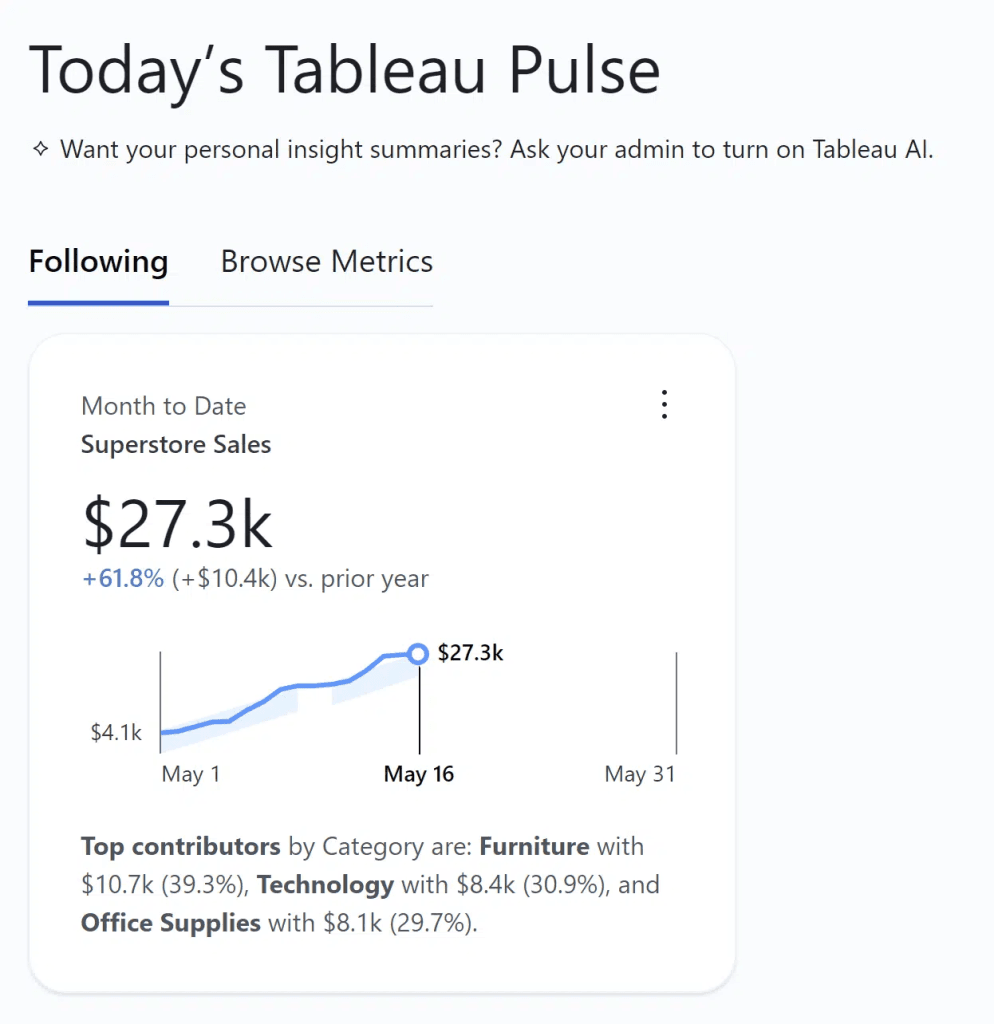The height and width of the screenshot is (1024, 994).
Task: Click the large $27.3k metric value
Action: 177,525
